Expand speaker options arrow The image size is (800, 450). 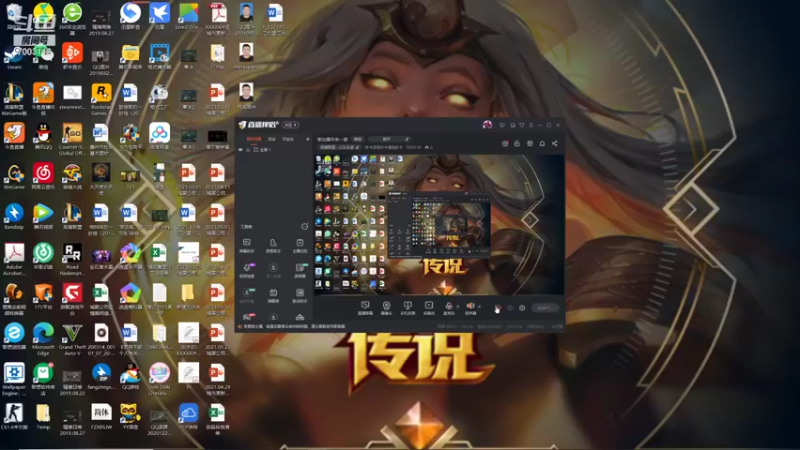tap(479, 307)
